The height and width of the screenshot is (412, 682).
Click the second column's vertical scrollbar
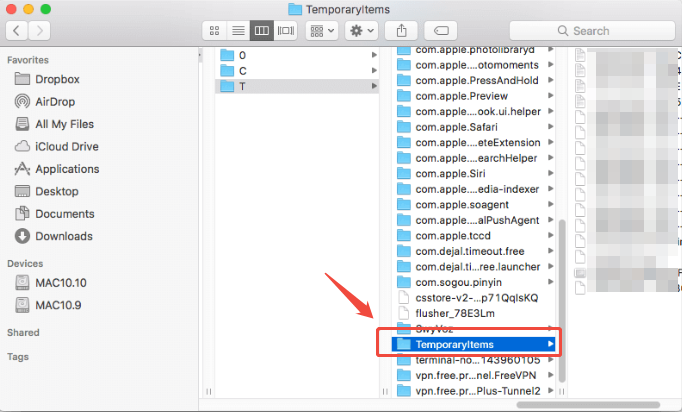(562, 301)
